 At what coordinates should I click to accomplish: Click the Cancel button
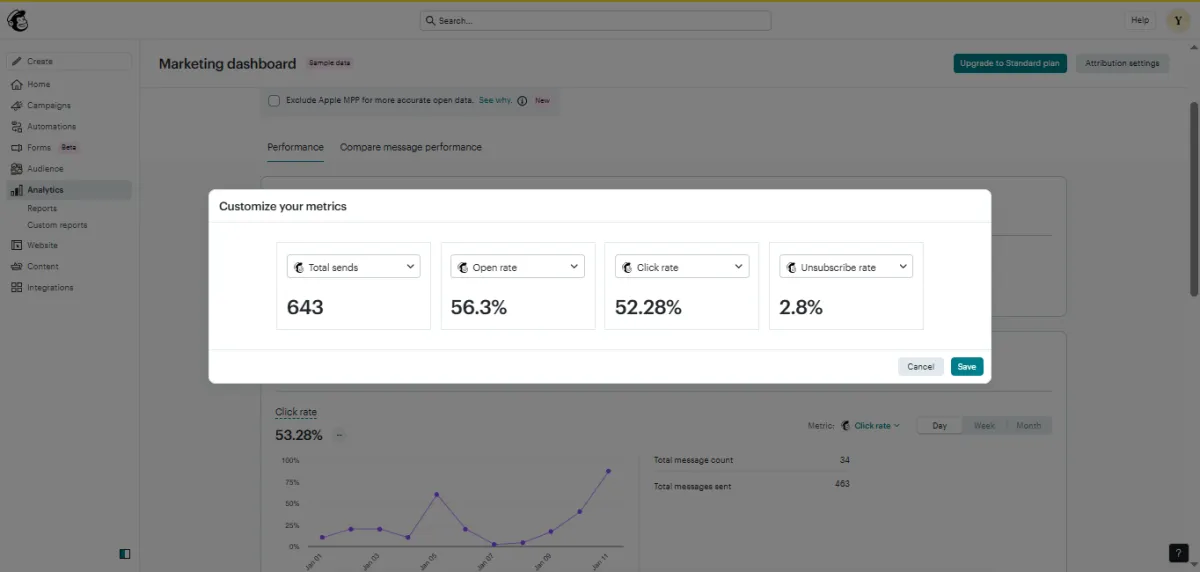[921, 367]
